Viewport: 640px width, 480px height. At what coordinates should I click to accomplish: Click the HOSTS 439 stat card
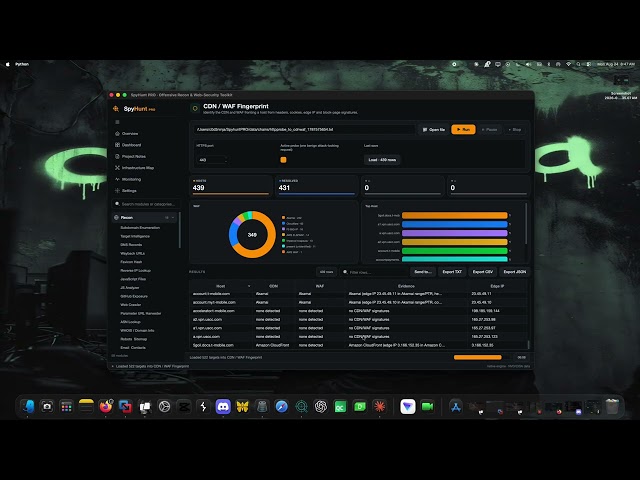231,186
